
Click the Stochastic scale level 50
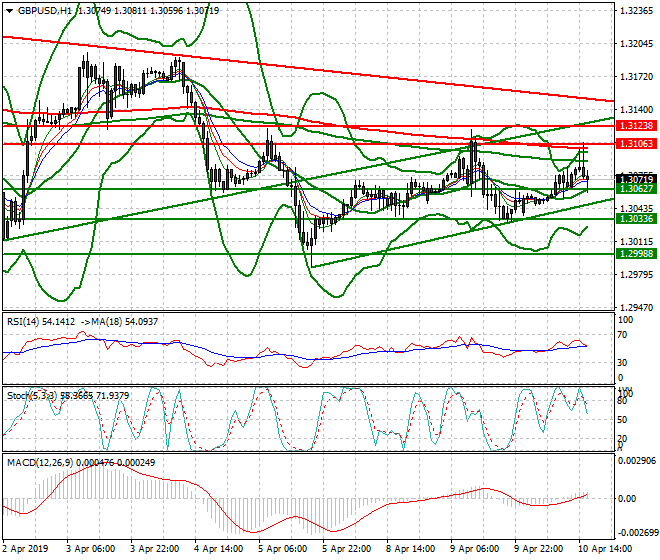point(623,420)
